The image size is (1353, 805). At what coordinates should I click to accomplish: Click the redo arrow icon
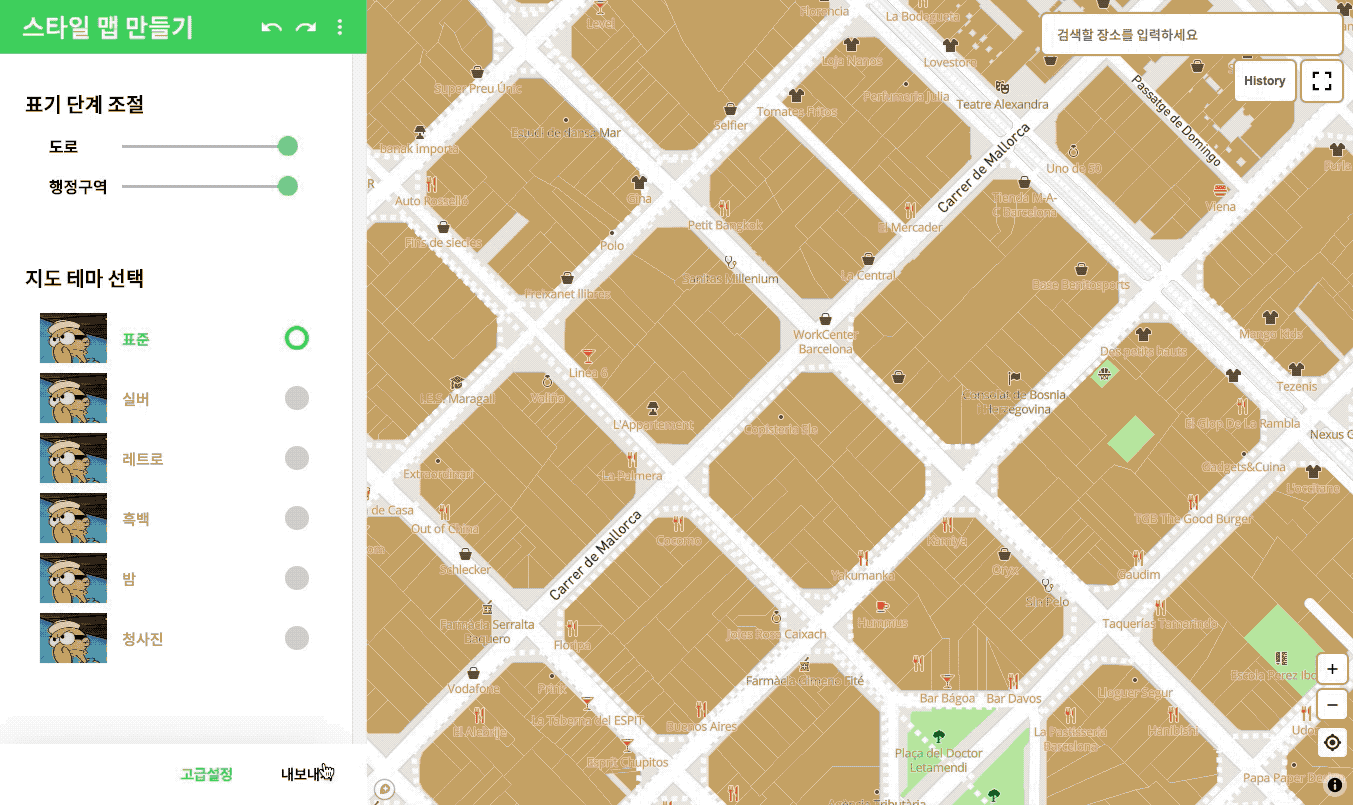click(306, 27)
